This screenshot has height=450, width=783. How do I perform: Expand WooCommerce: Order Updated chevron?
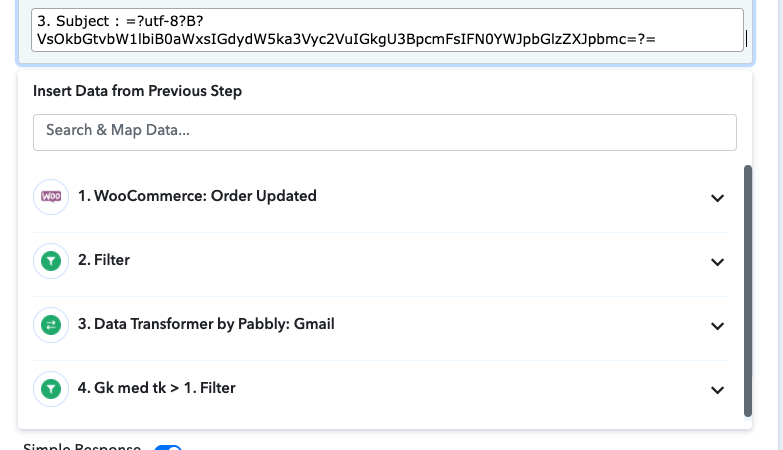(x=717, y=198)
